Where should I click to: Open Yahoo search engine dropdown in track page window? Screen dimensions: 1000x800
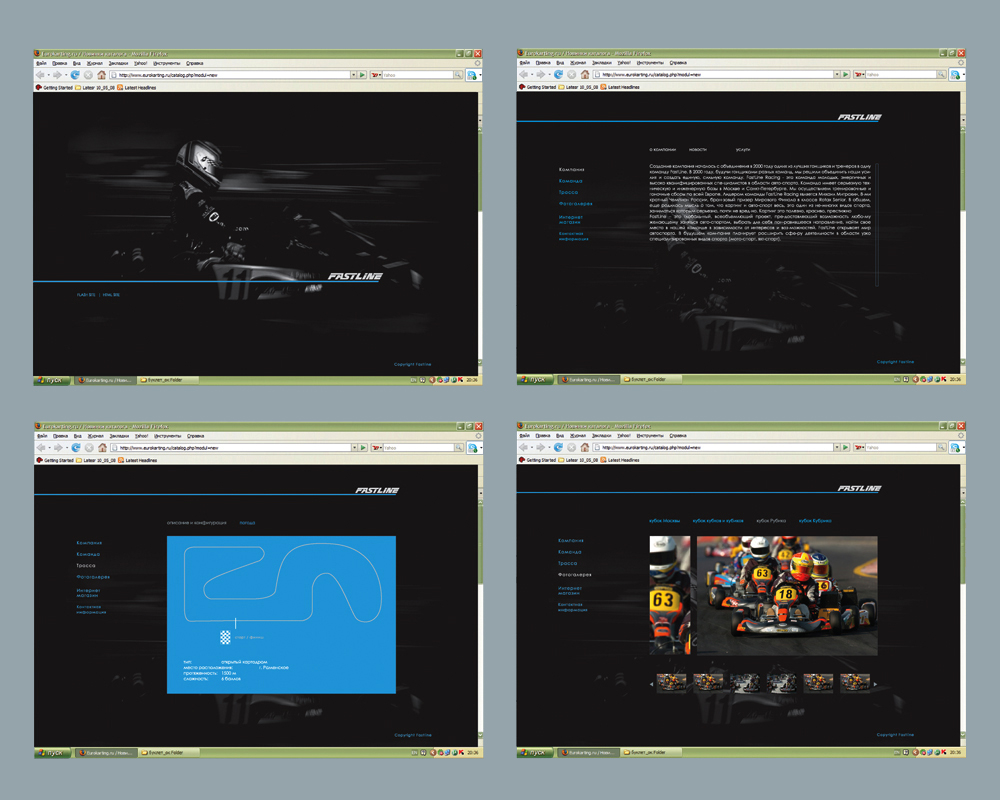coord(376,448)
